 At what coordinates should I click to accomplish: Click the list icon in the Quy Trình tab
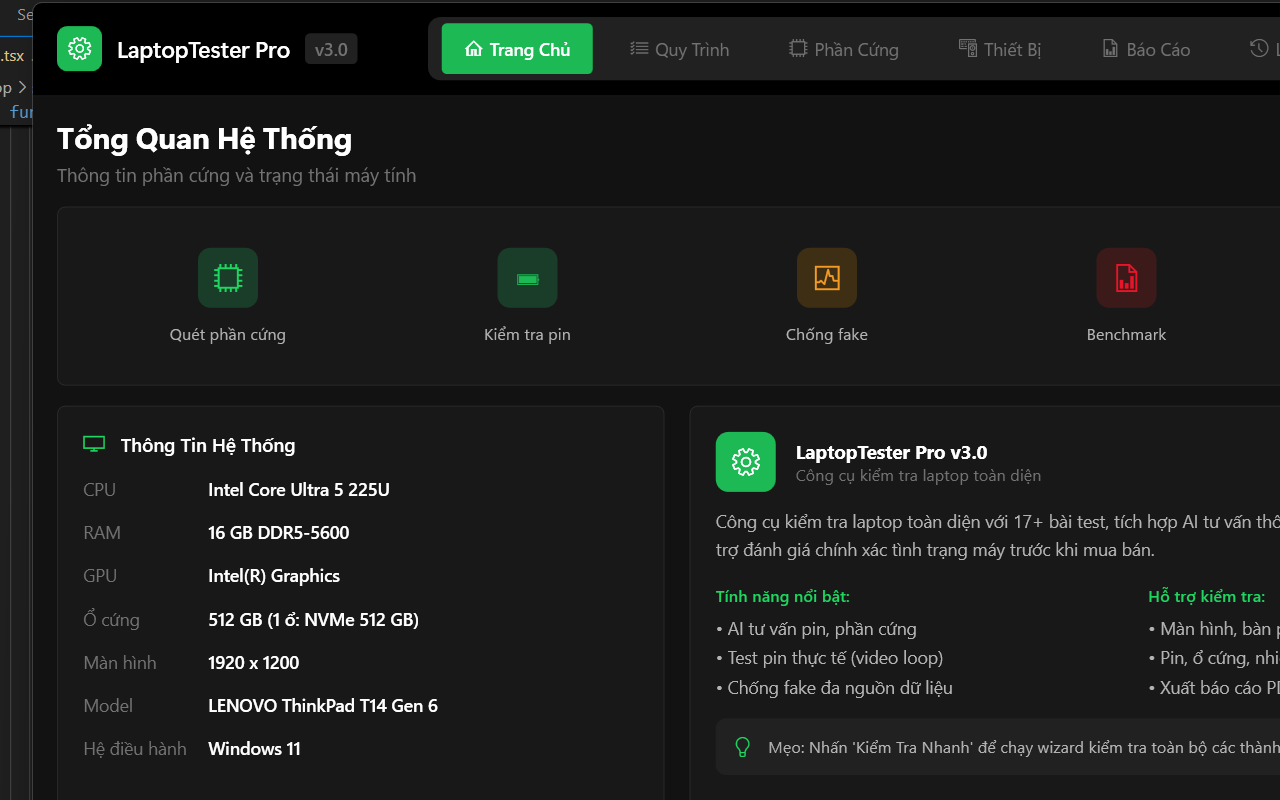coord(639,49)
